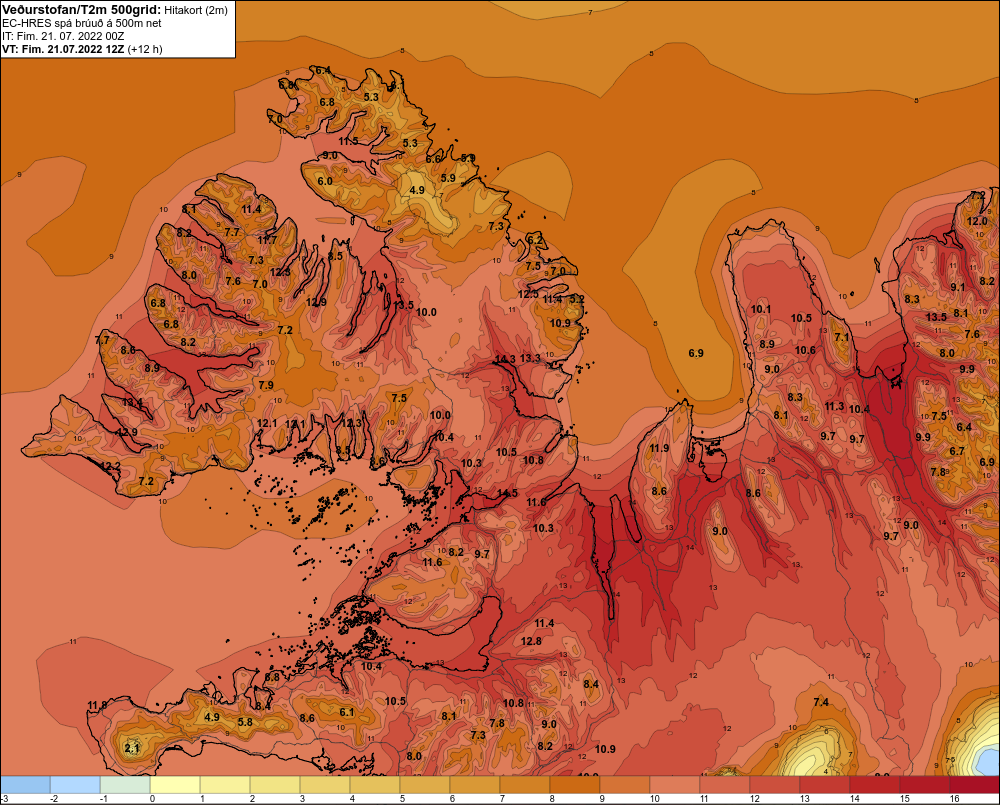Select the 10.6 temperature label
1000x805 pixels.
pyautogui.click(x=805, y=350)
